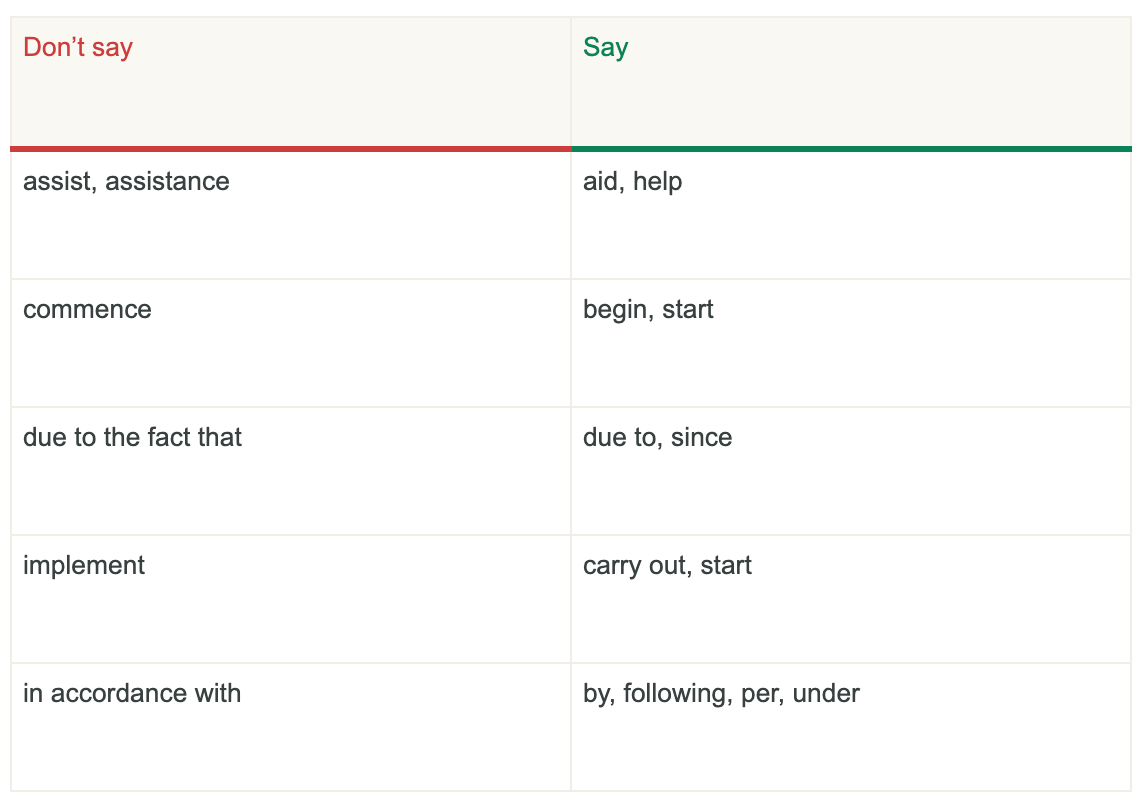Click the word "following" in the last row
Screen dimensions: 1144x802
point(677,693)
